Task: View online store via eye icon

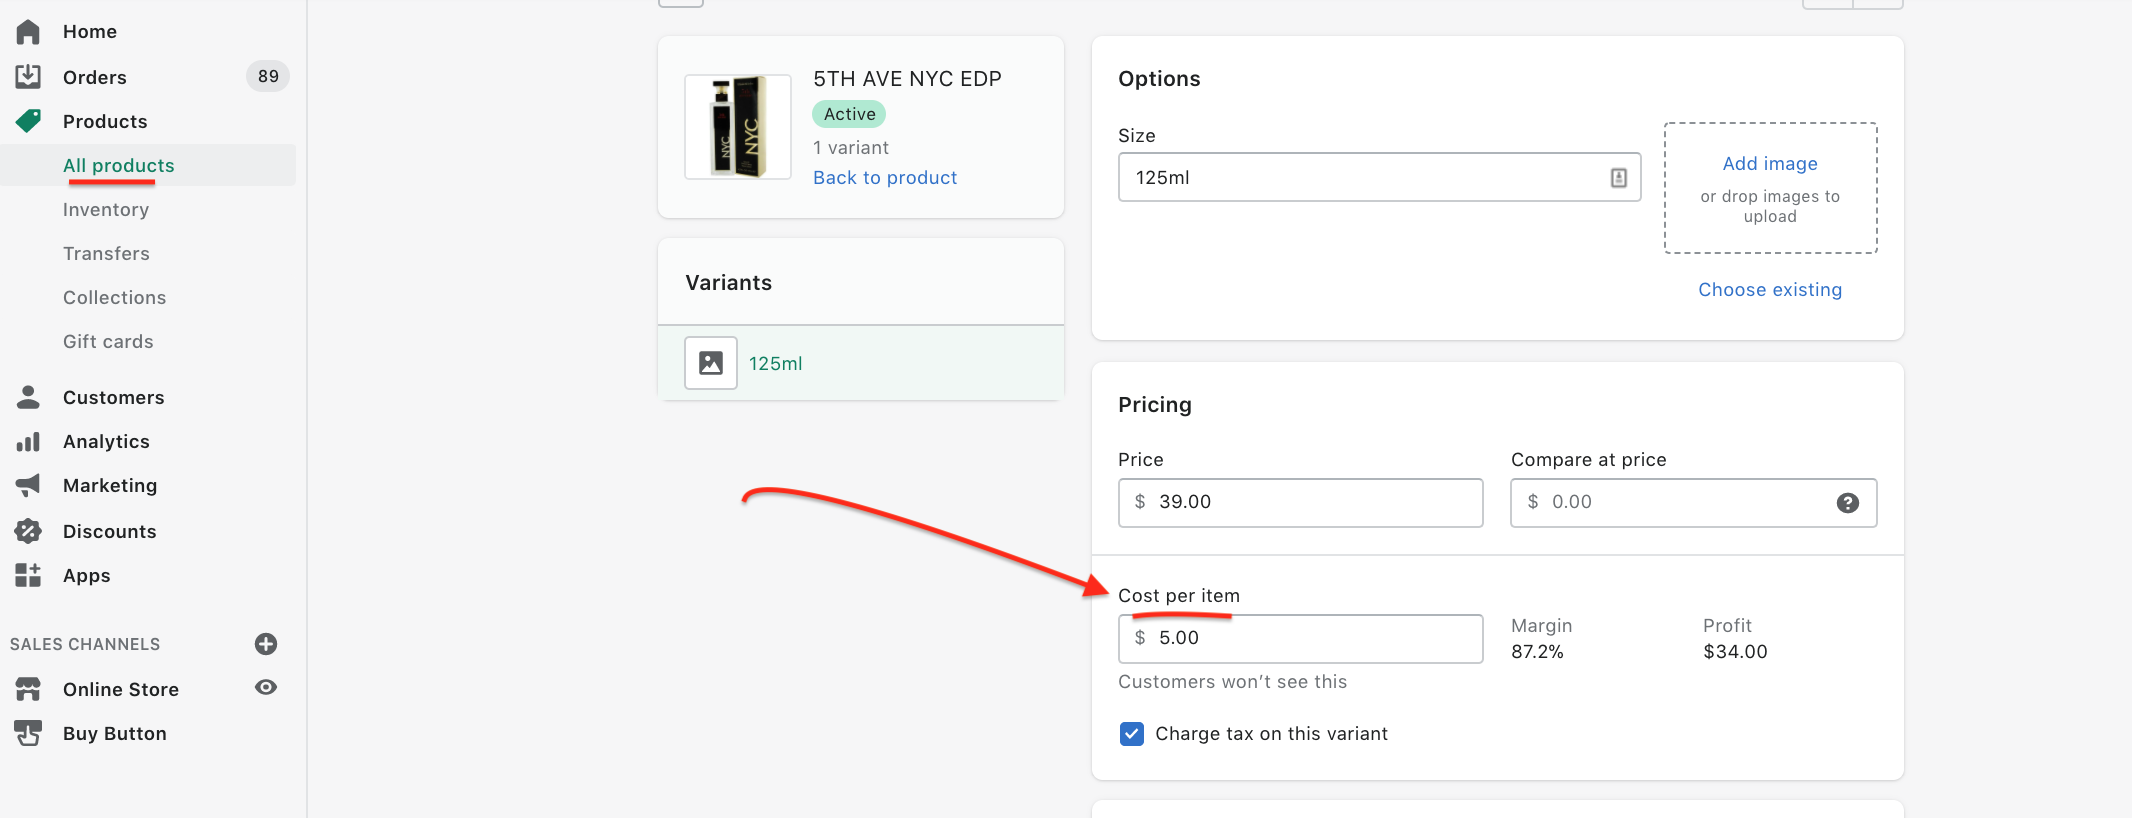Action: click(266, 687)
